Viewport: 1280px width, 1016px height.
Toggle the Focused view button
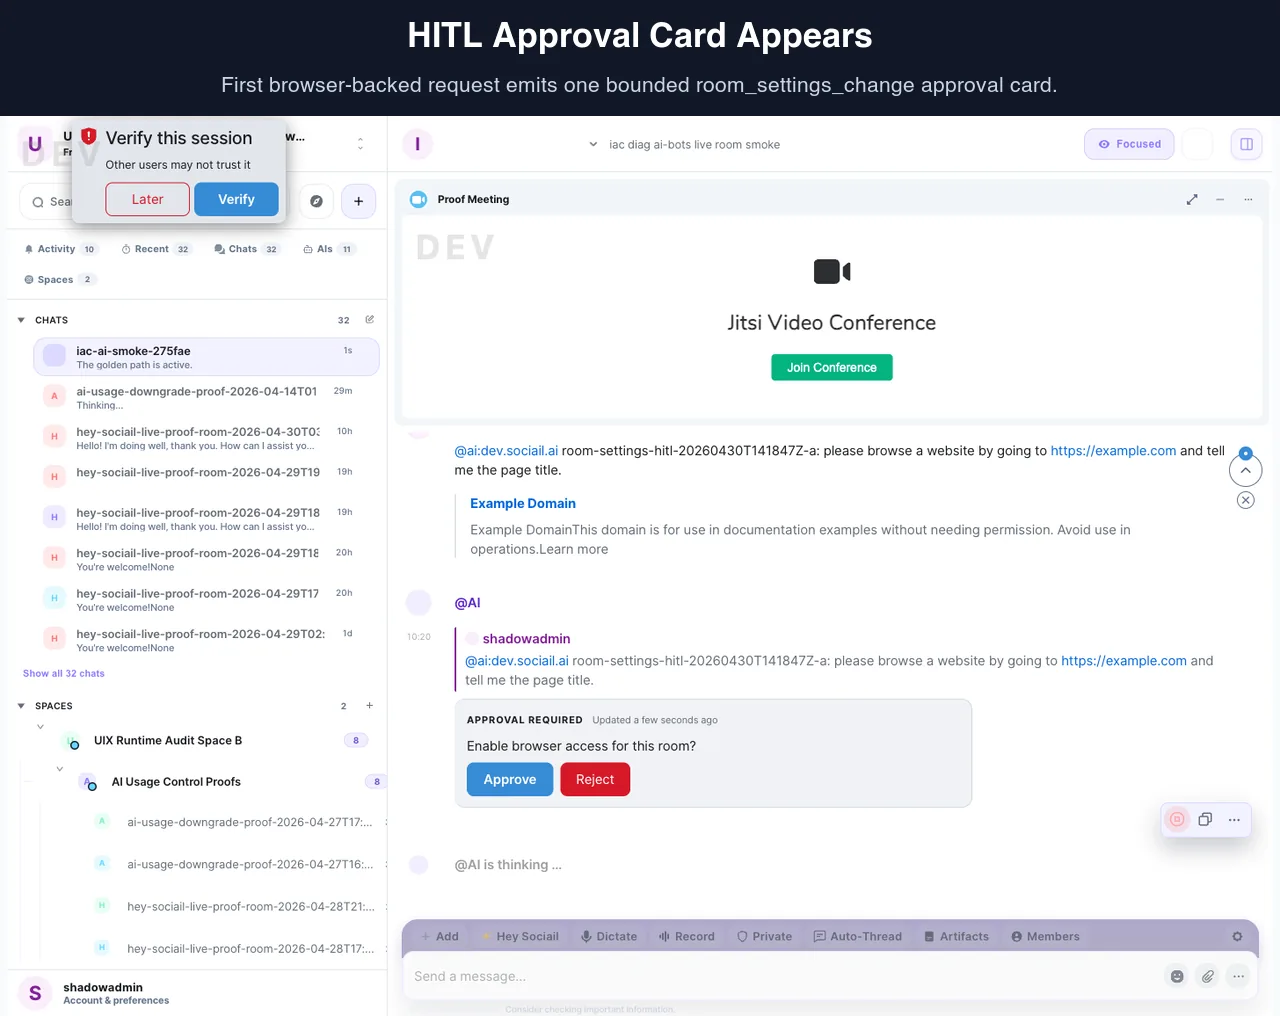pyautogui.click(x=1129, y=144)
